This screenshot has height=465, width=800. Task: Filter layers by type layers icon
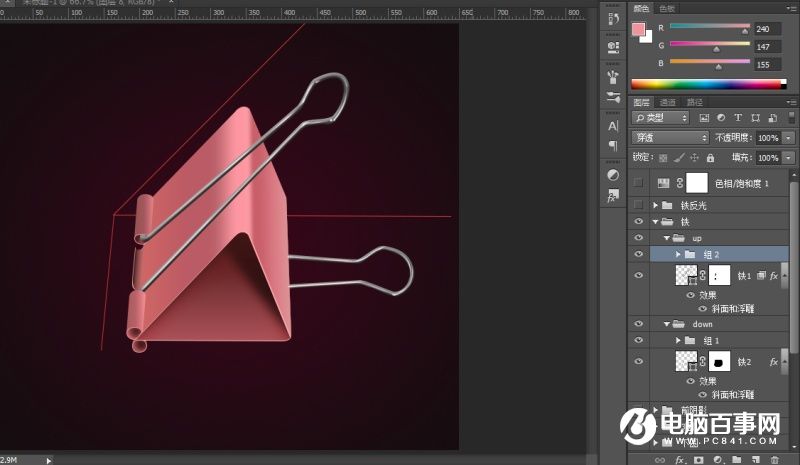pos(738,118)
